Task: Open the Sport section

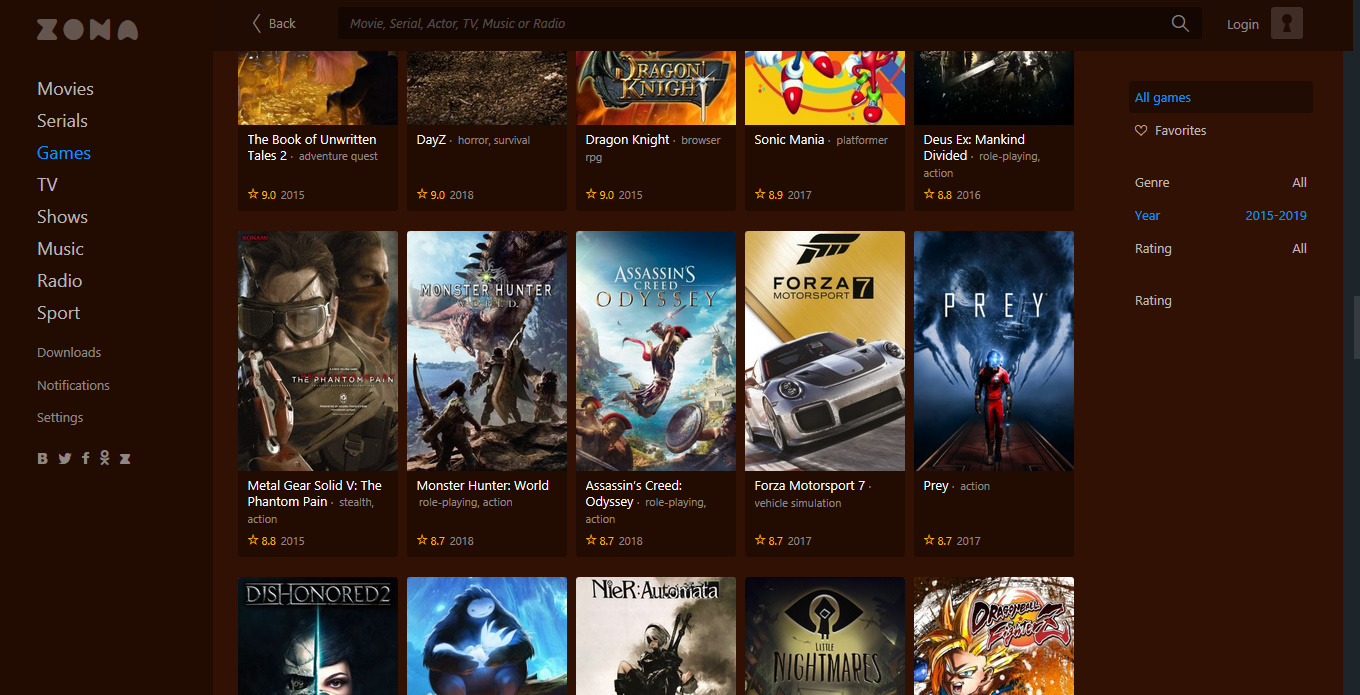Action: click(58, 313)
